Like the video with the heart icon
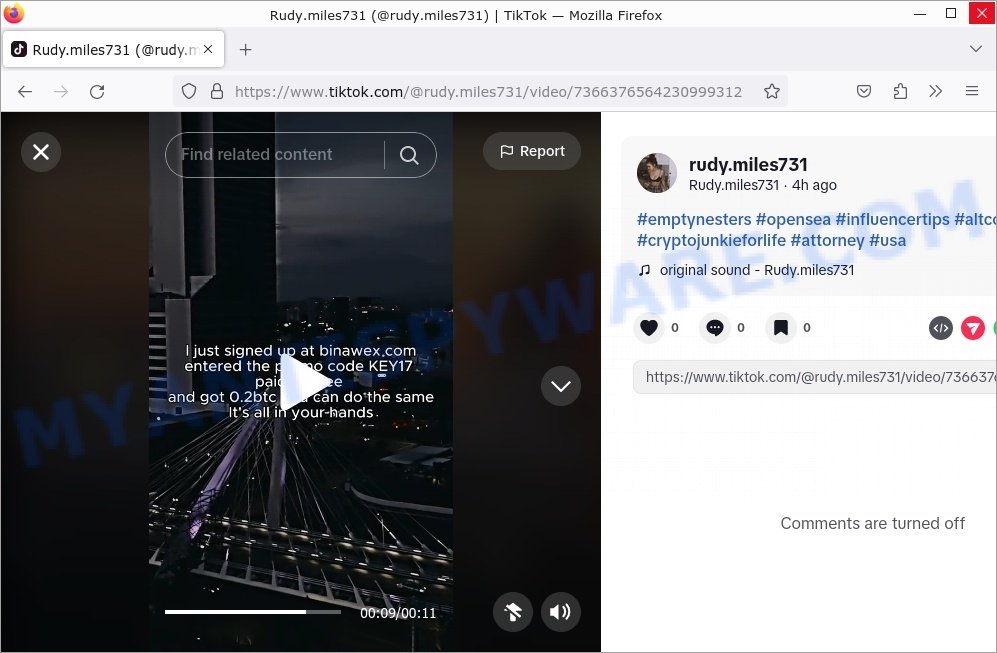The width and height of the screenshot is (997, 653). pyautogui.click(x=649, y=327)
